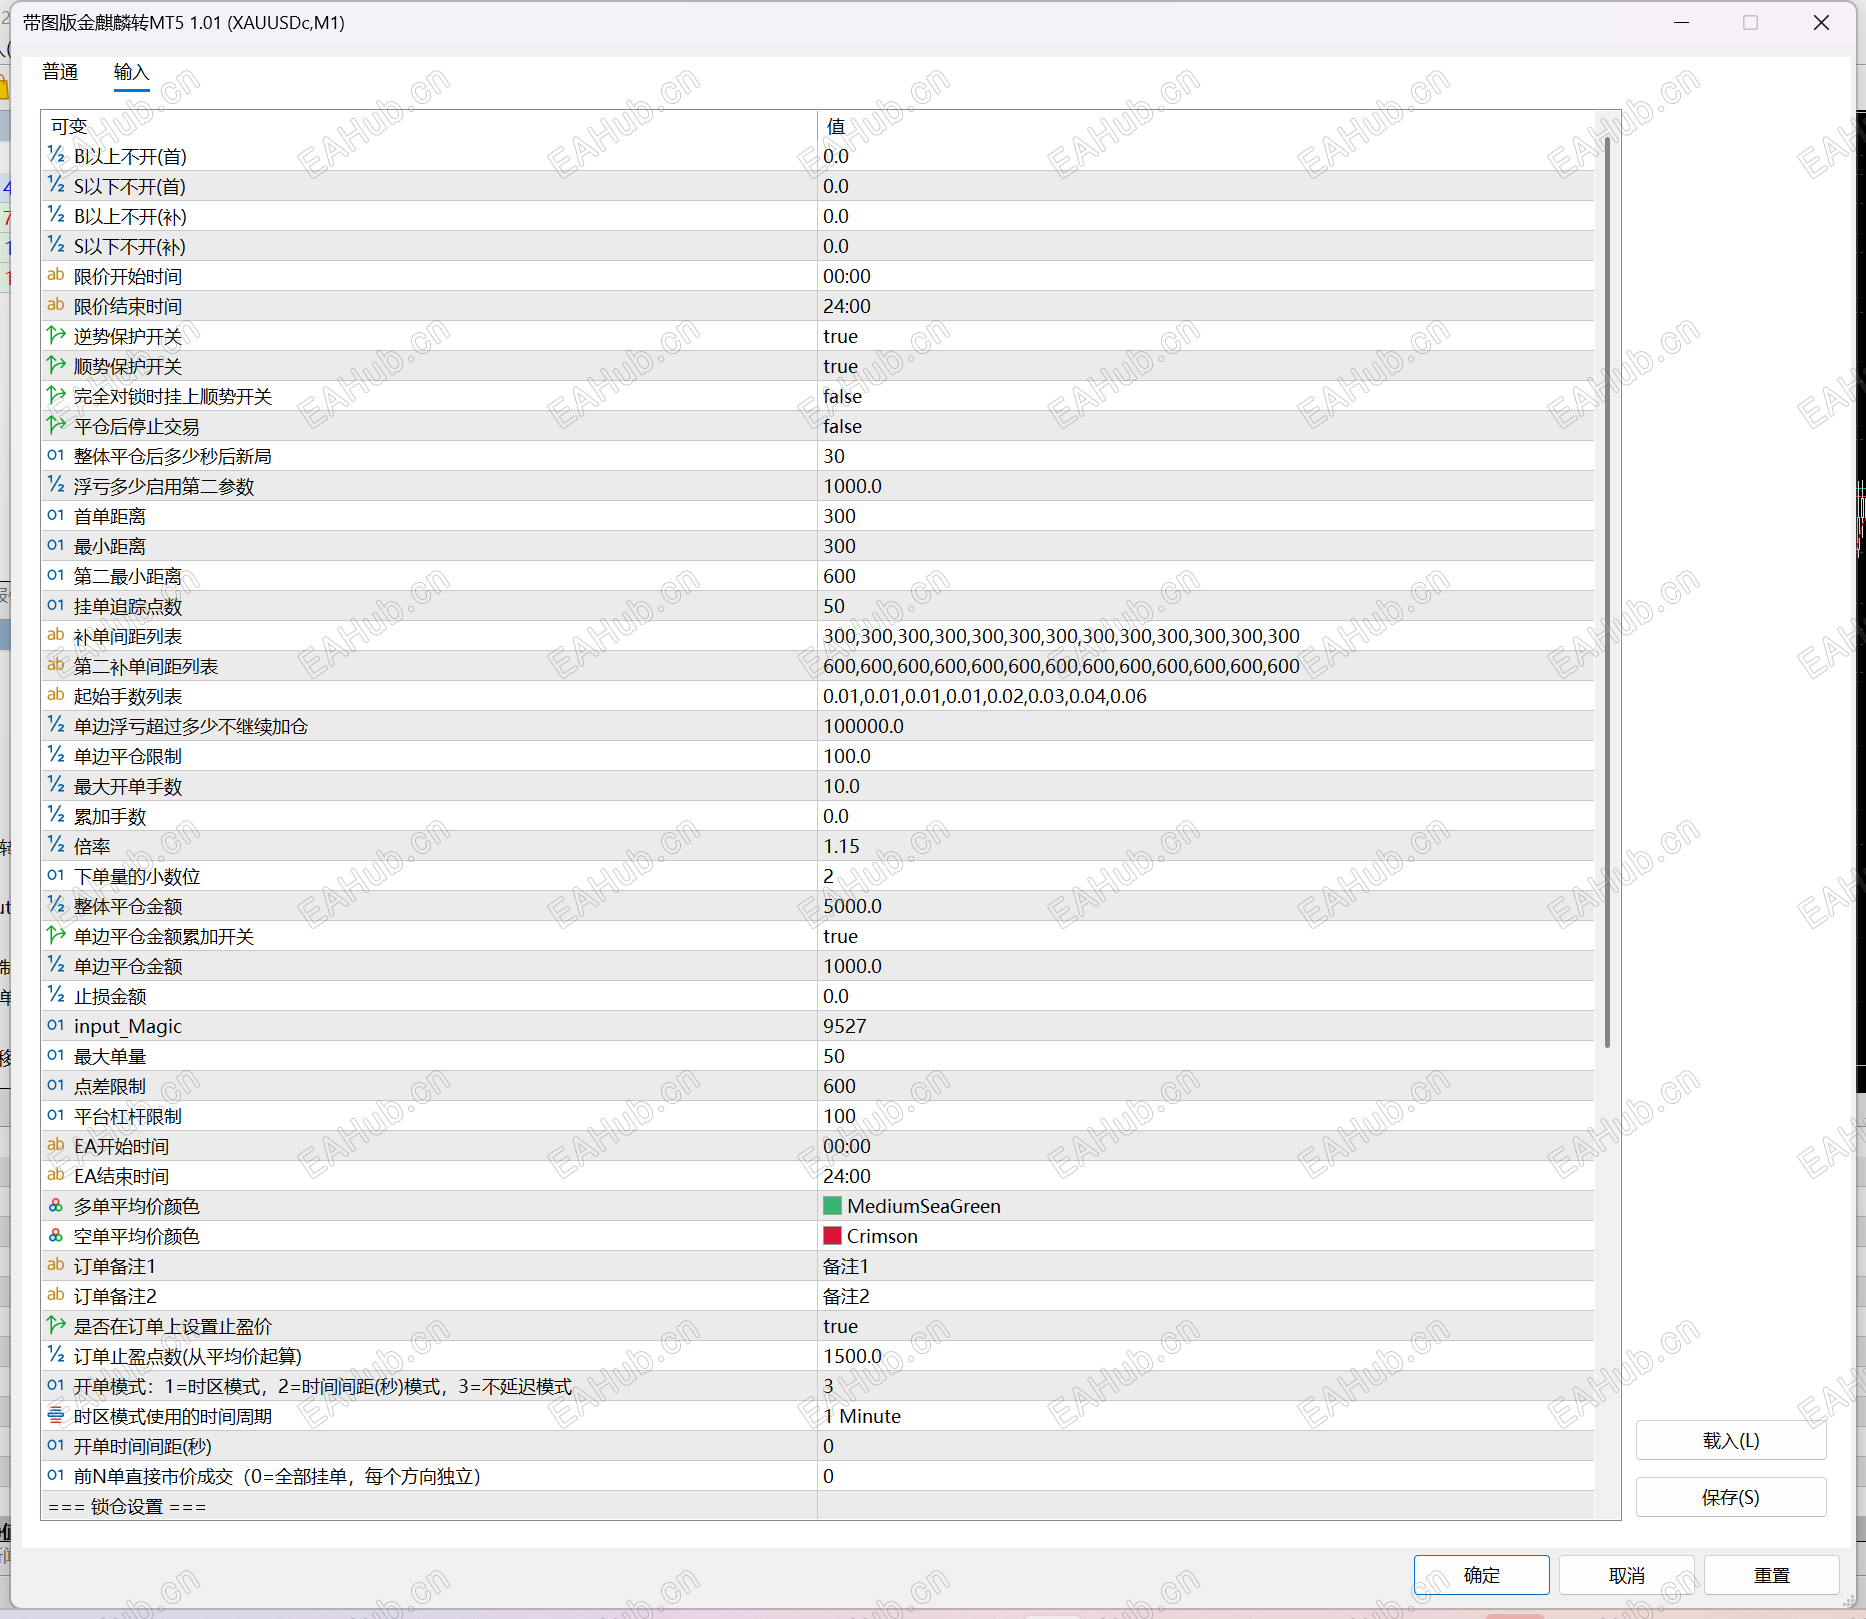Click the double-type icon beside 倍率

[56, 846]
